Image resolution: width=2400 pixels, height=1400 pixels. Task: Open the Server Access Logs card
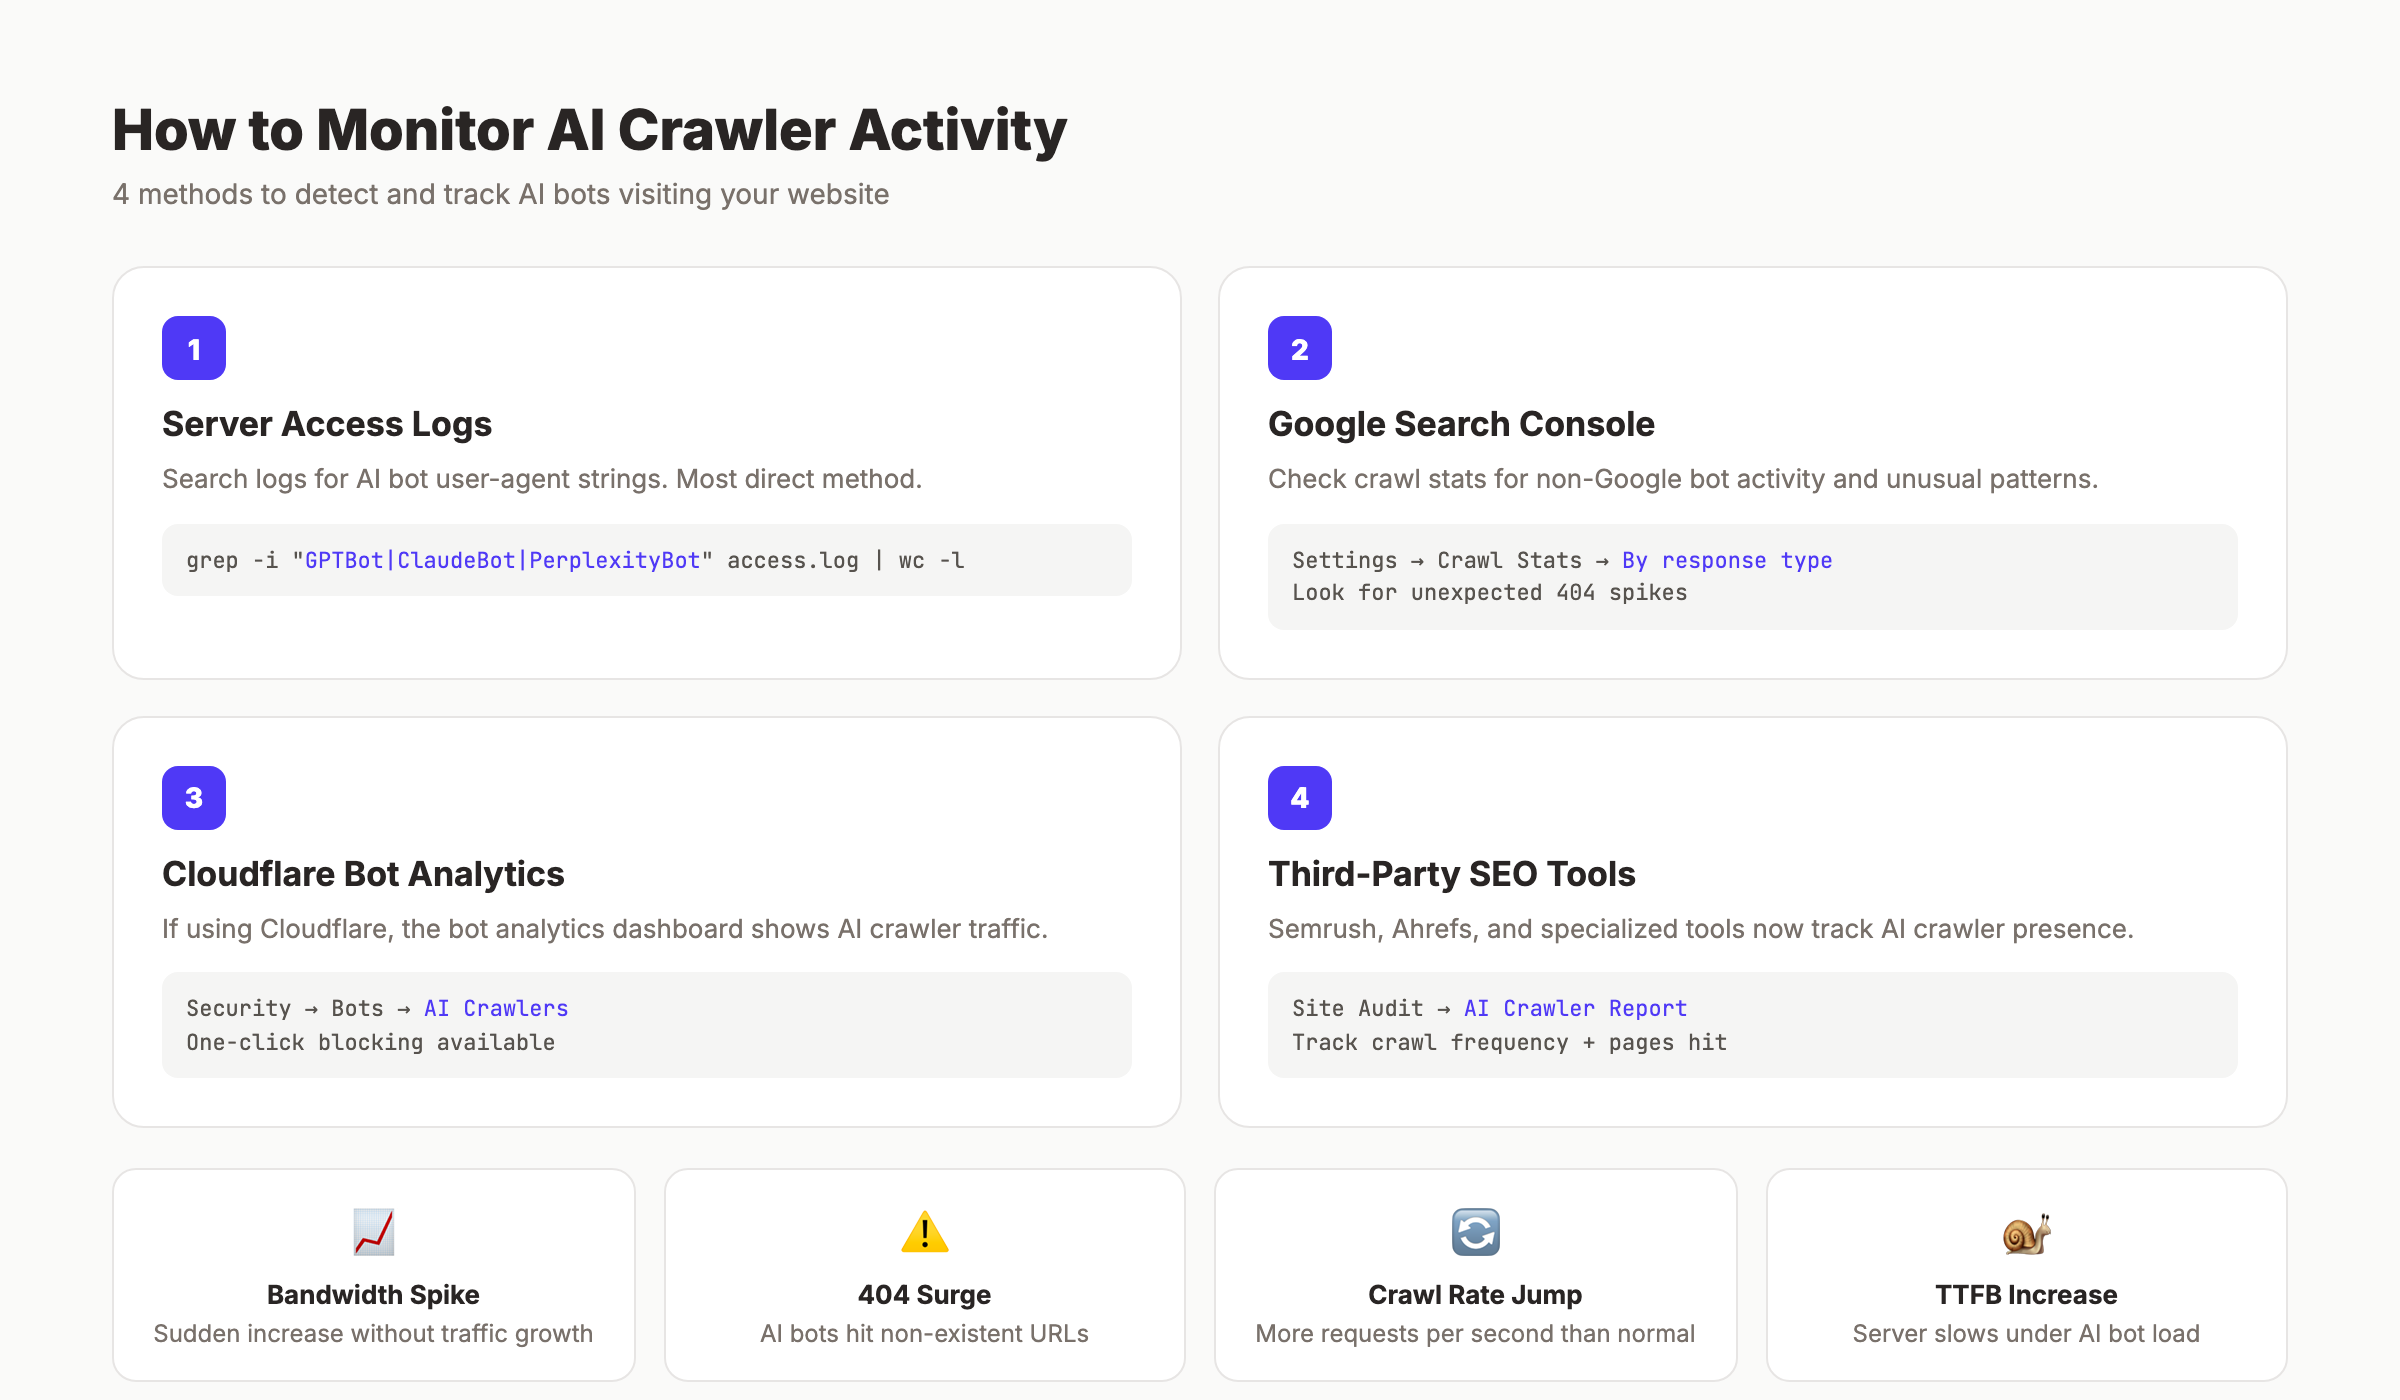point(648,470)
